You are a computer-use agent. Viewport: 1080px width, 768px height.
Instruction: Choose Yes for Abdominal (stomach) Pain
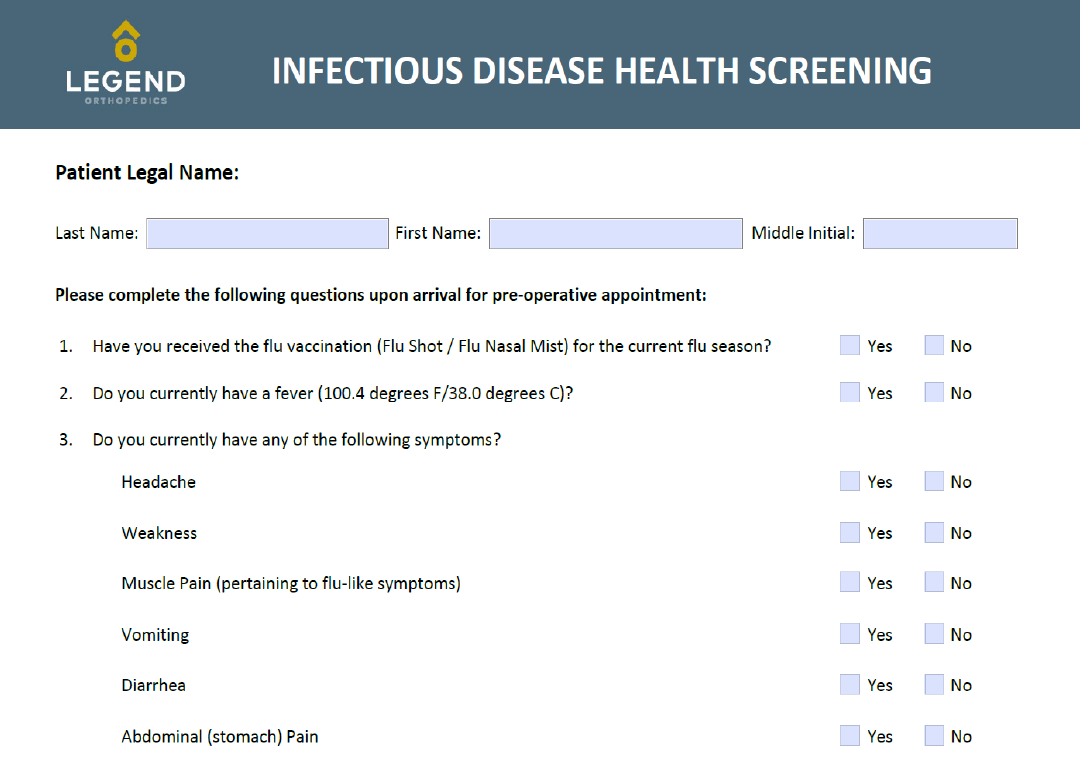[x=850, y=736]
